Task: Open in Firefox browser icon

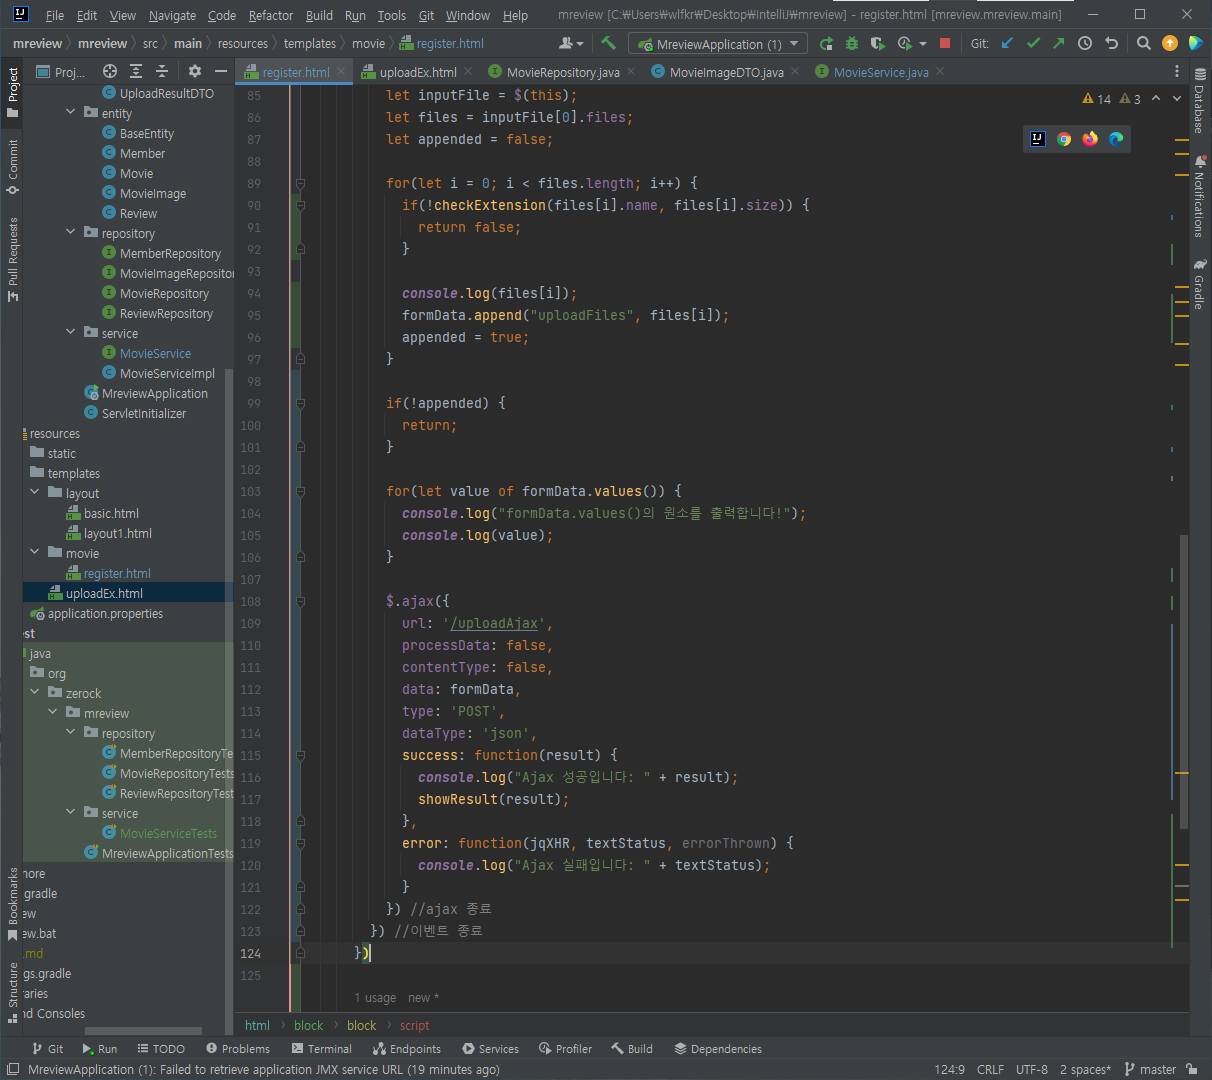Action: tap(1090, 139)
